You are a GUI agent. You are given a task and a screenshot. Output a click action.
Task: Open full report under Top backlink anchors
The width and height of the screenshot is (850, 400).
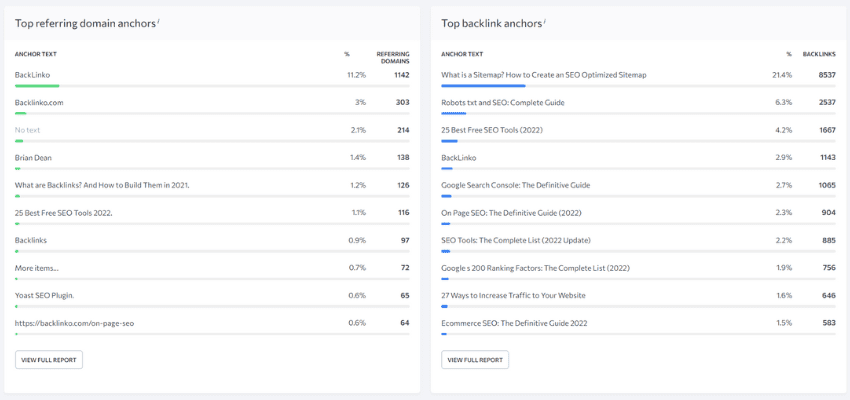point(475,360)
